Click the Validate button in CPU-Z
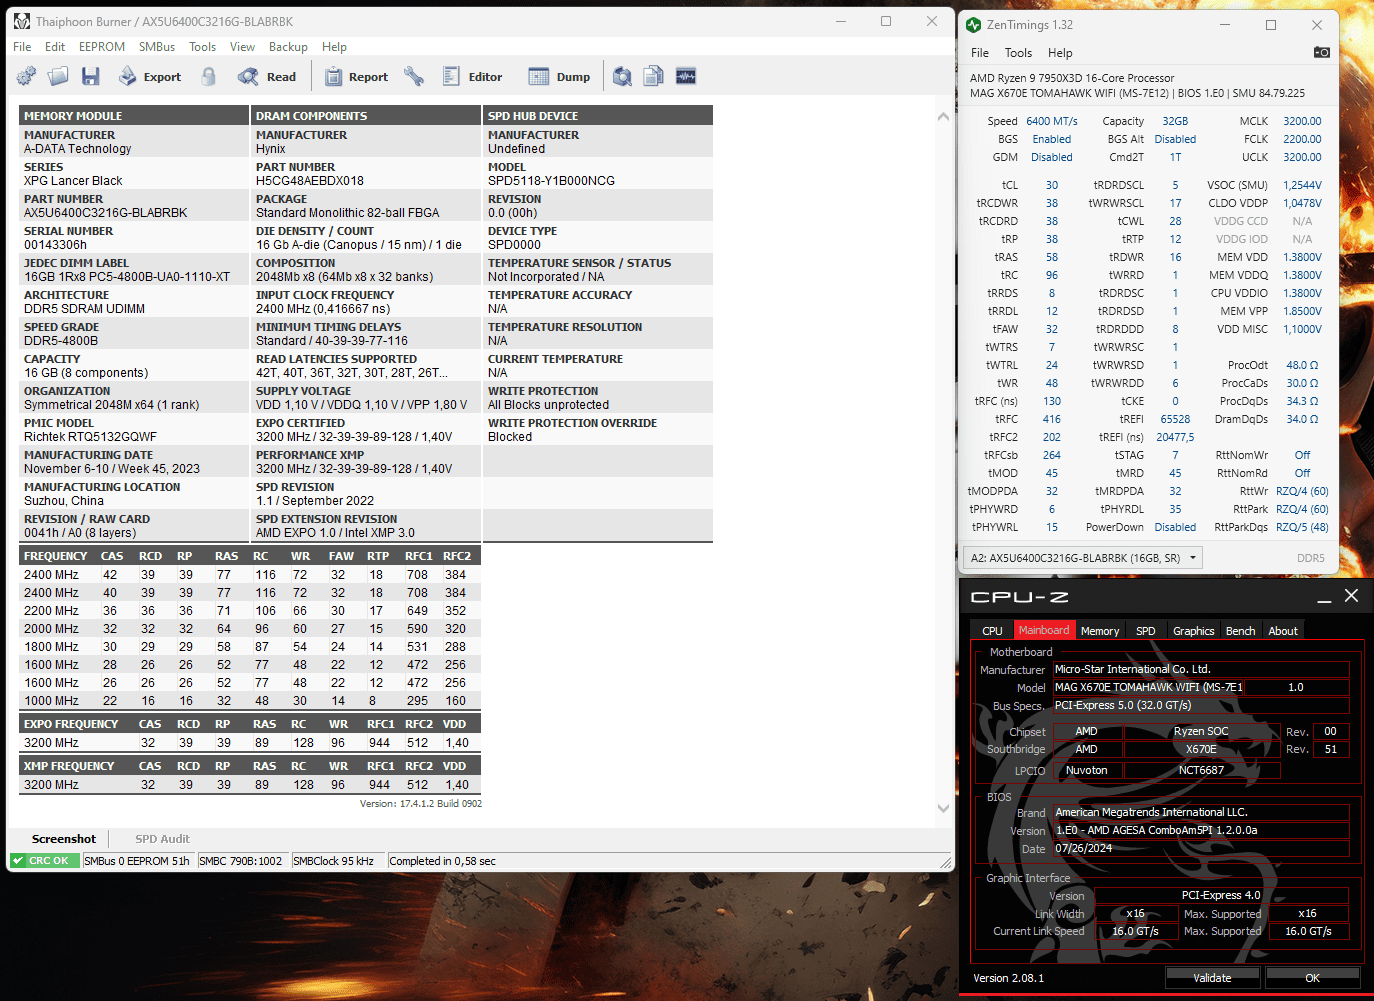1374x1001 pixels. 1212,978
